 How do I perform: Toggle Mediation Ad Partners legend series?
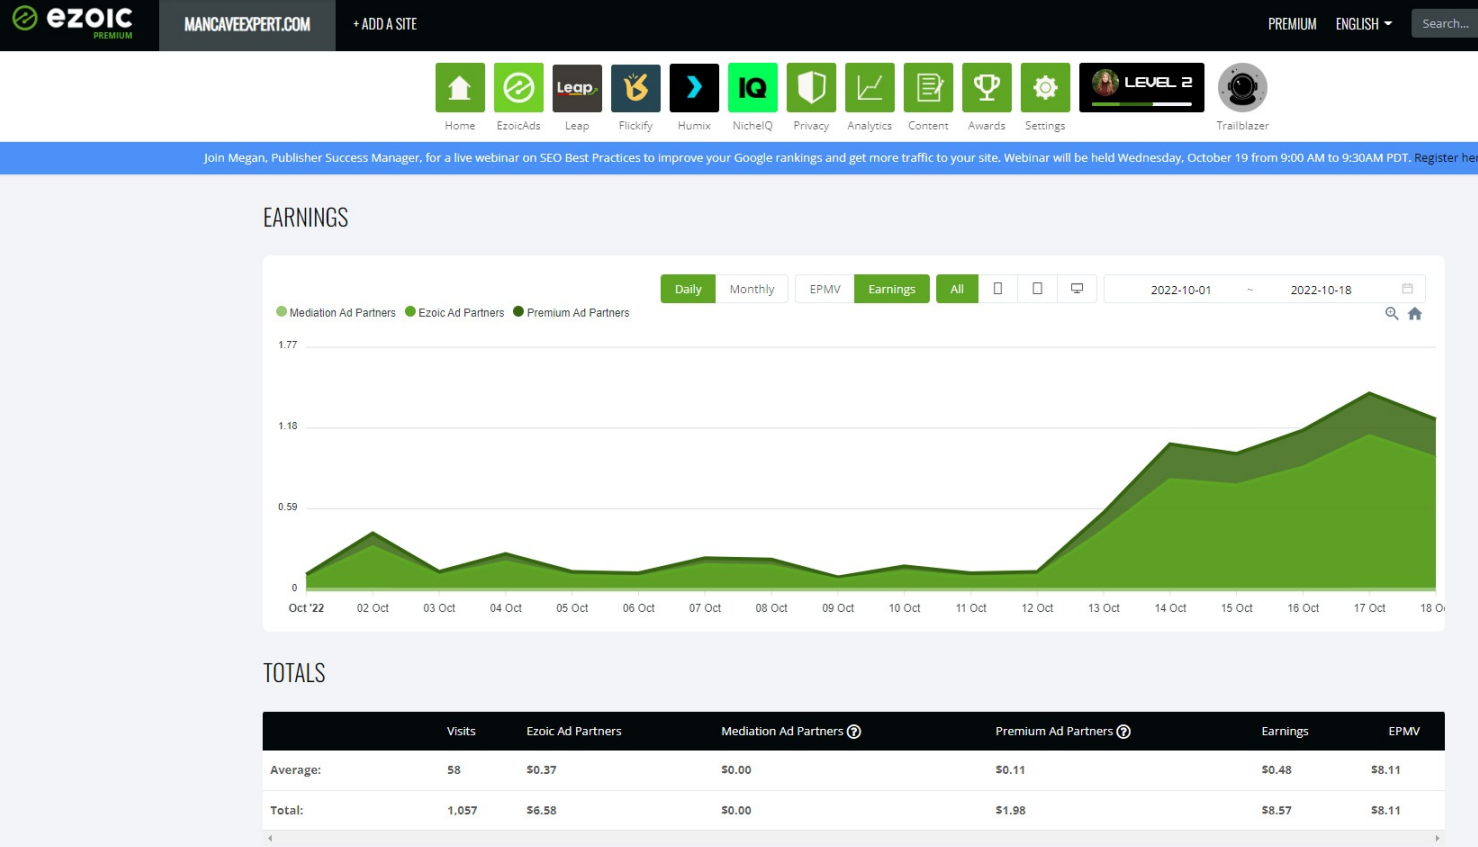[336, 313]
